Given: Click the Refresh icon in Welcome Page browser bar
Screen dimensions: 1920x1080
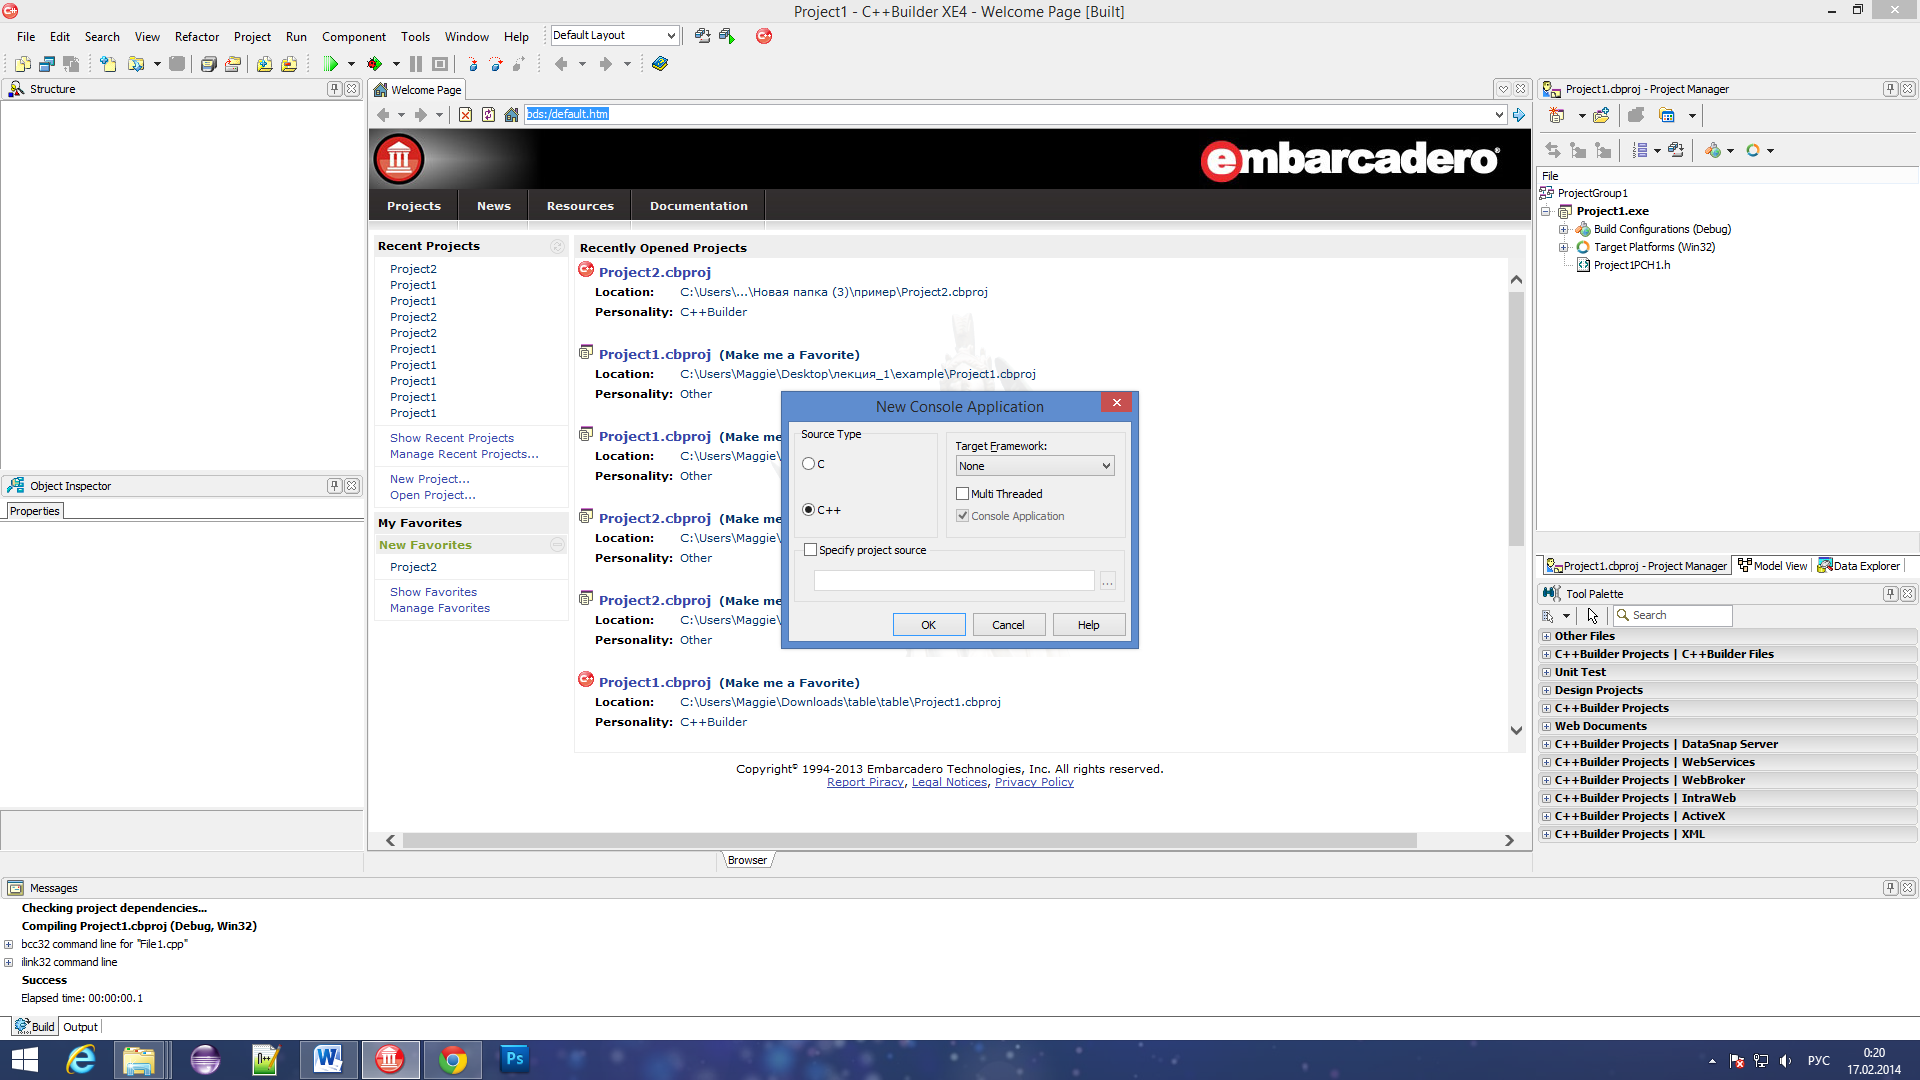Looking at the screenshot, I should point(488,115).
